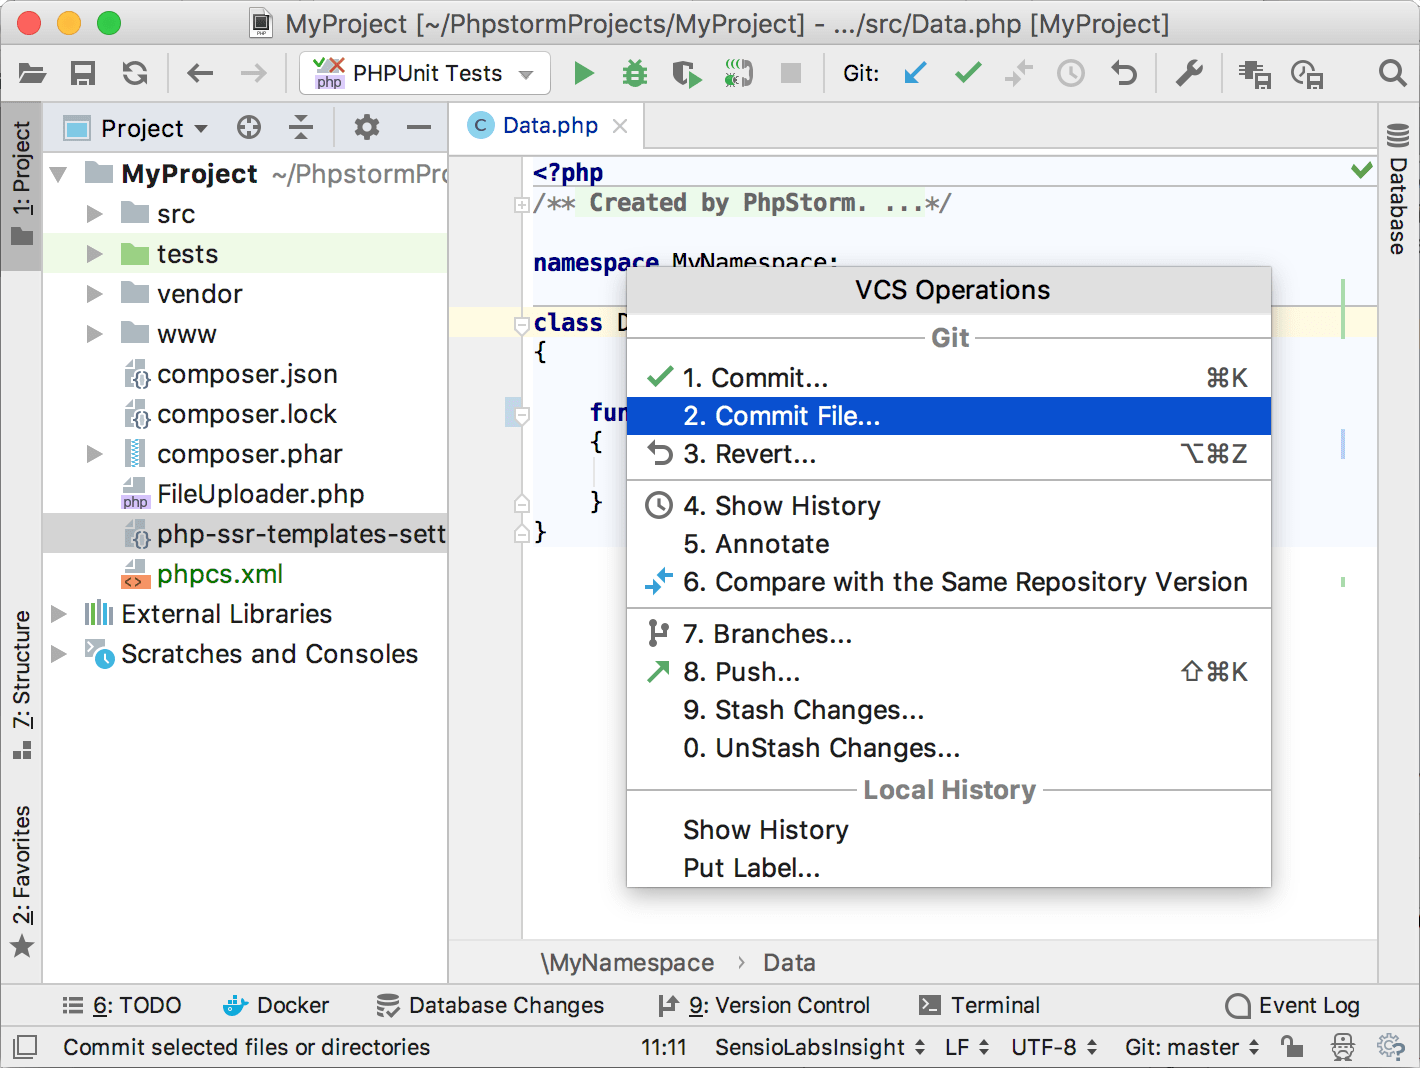Image resolution: width=1420 pixels, height=1068 pixels.
Task: Select FileUploader.php in project tree
Action: 260,494
